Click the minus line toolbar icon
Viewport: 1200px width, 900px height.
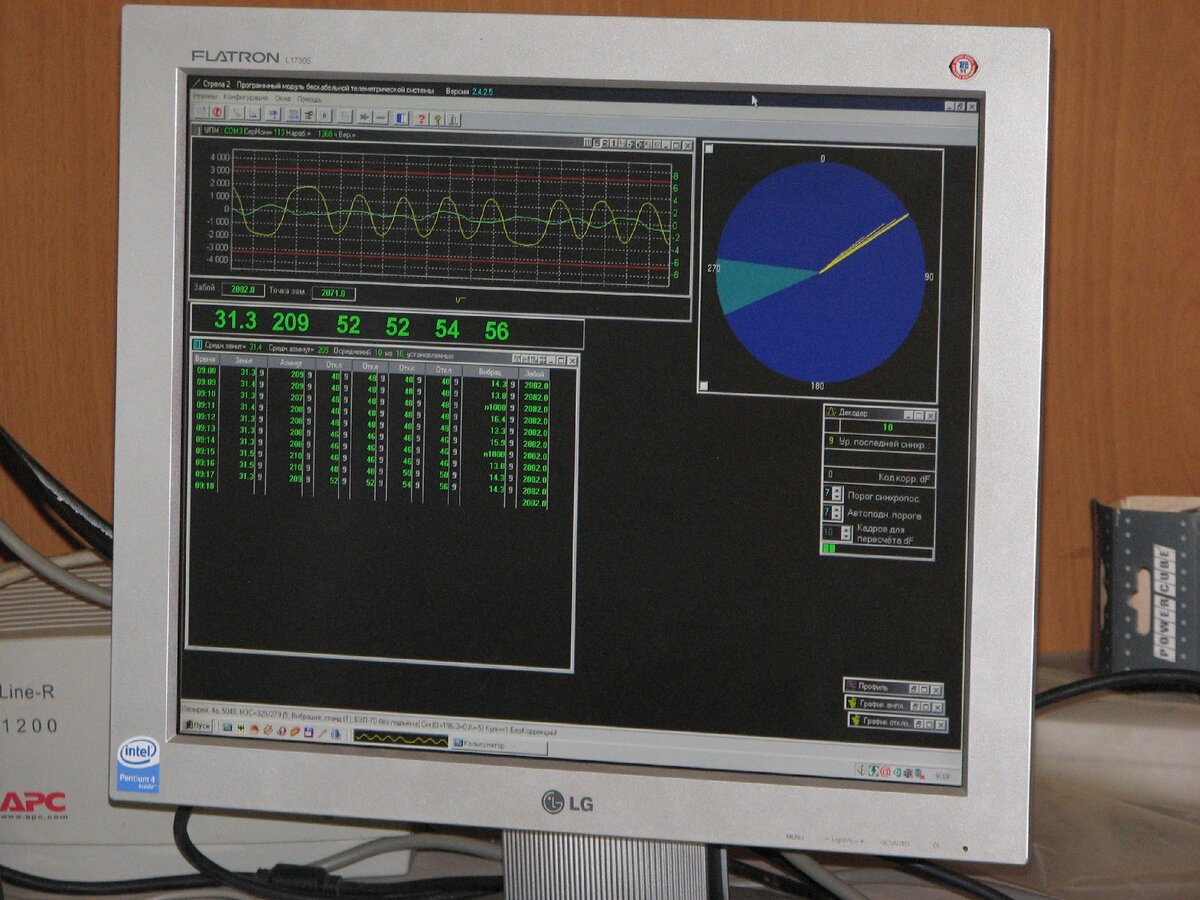pos(381,118)
